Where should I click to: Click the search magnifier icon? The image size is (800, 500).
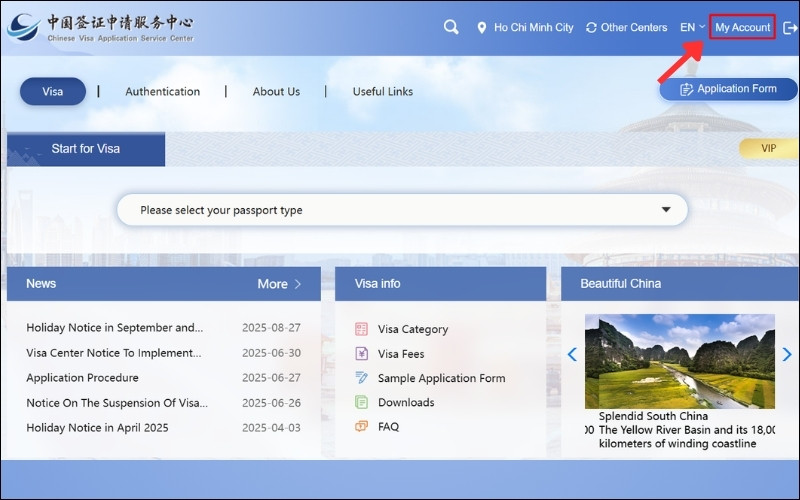pos(451,27)
